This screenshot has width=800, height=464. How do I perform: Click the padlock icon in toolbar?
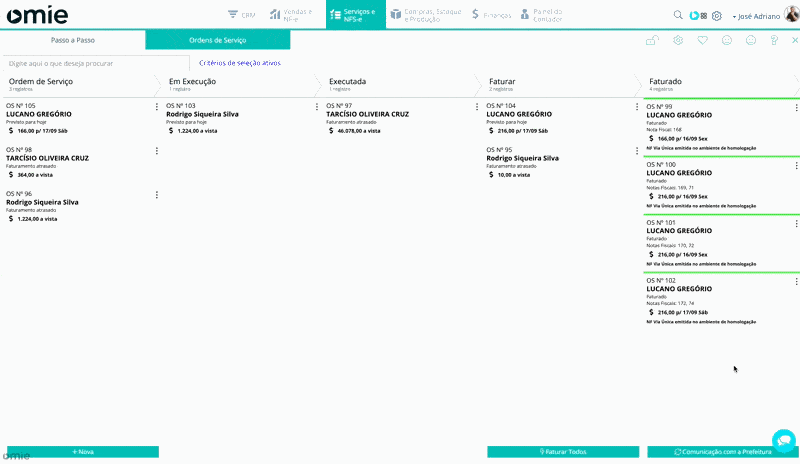coord(652,40)
